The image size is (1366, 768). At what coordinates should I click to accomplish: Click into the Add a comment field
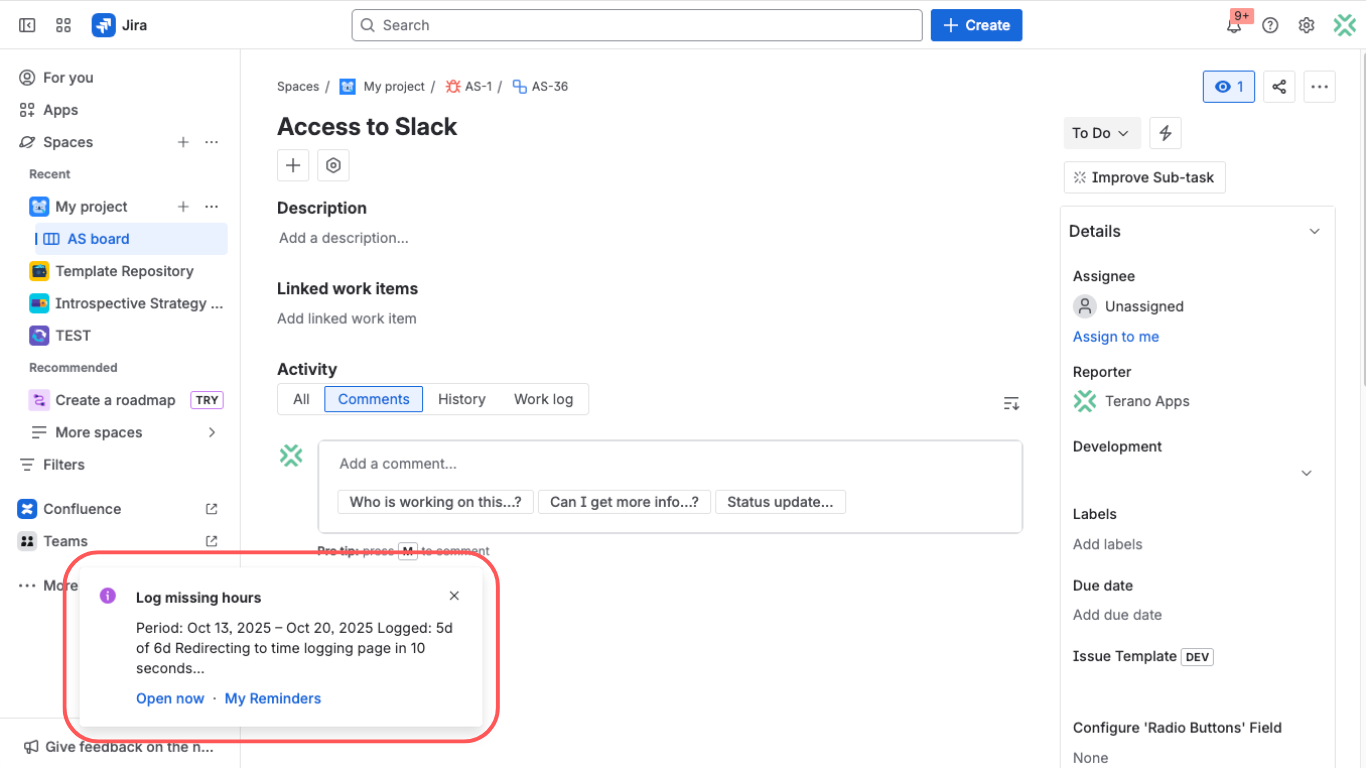(x=670, y=464)
